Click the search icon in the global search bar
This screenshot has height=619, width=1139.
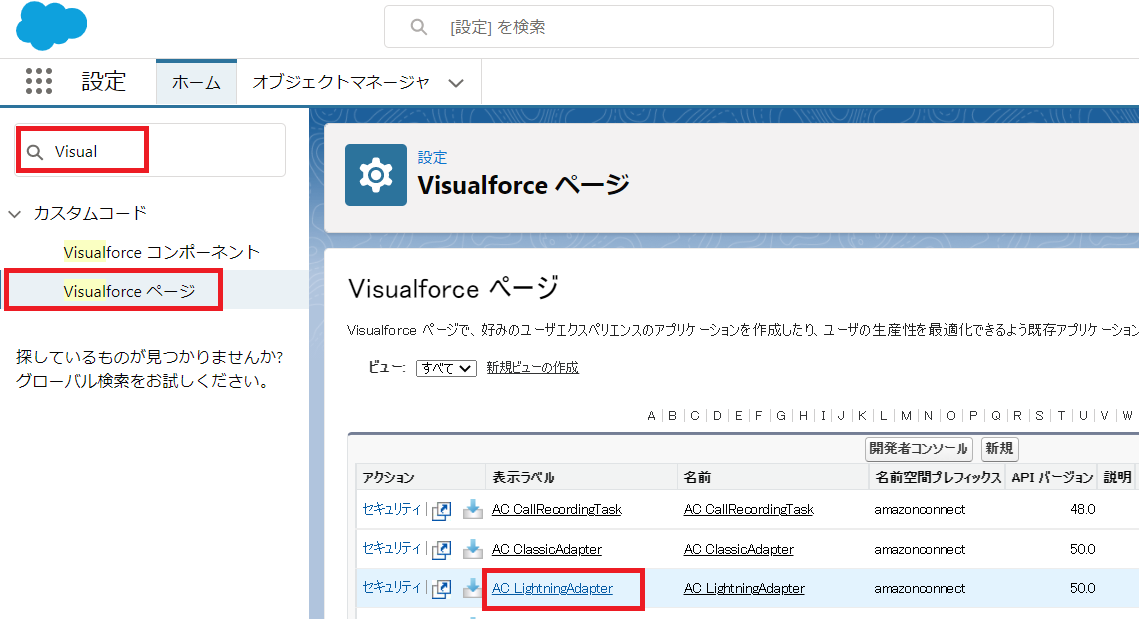pyautogui.click(x=418, y=27)
